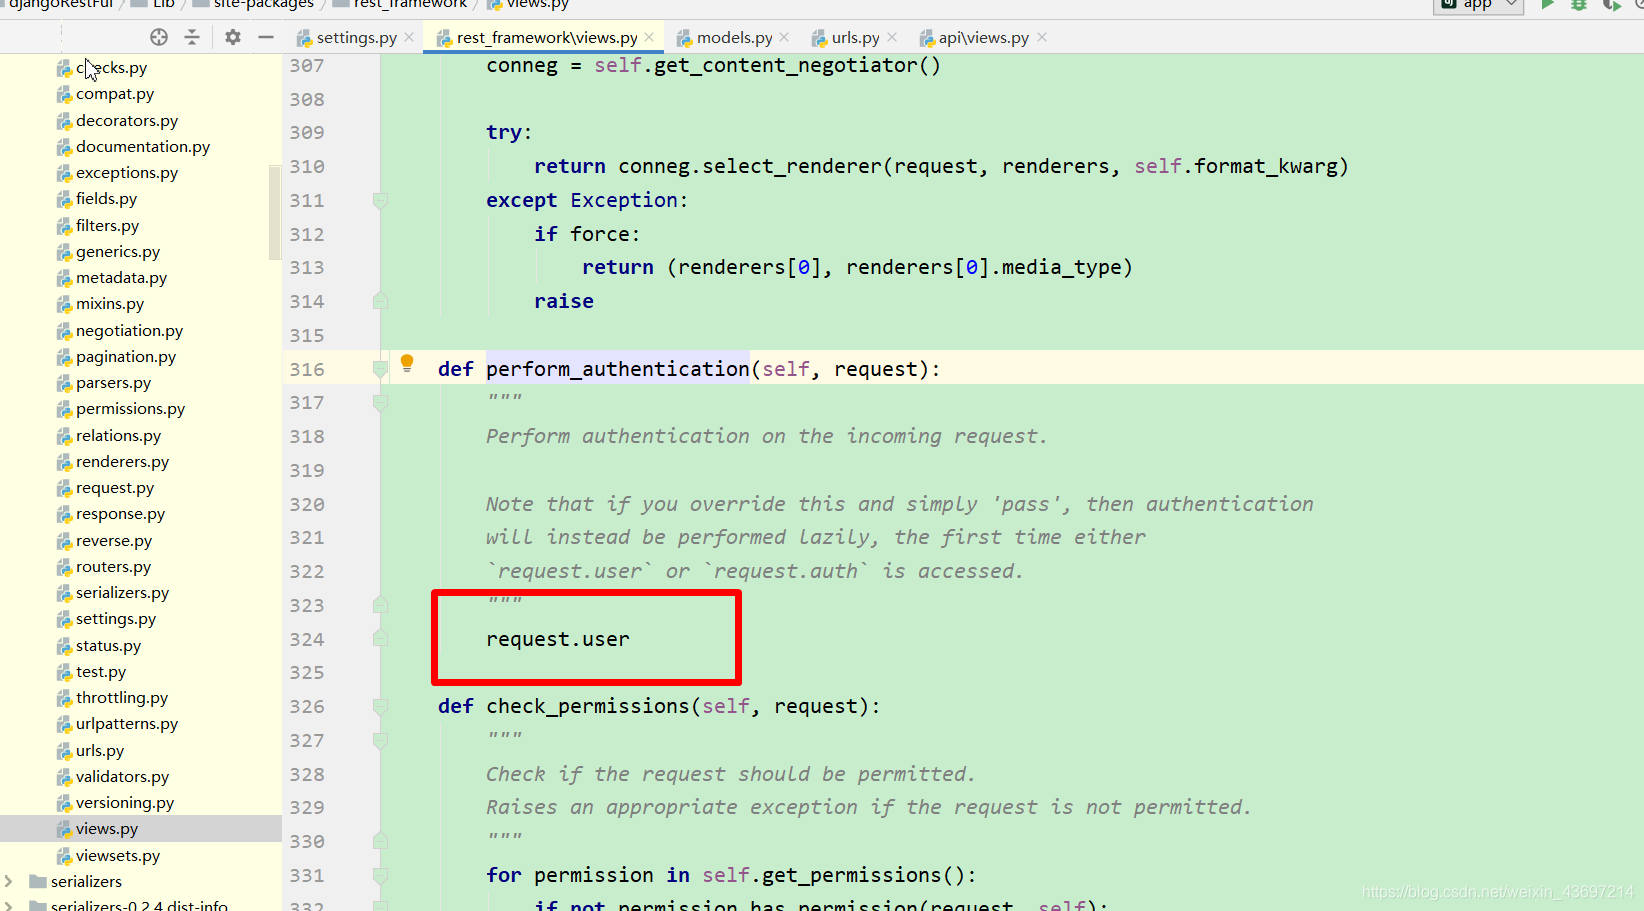Close the settings.py tab
Viewport: 1644px width, 911px height.
click(x=409, y=37)
